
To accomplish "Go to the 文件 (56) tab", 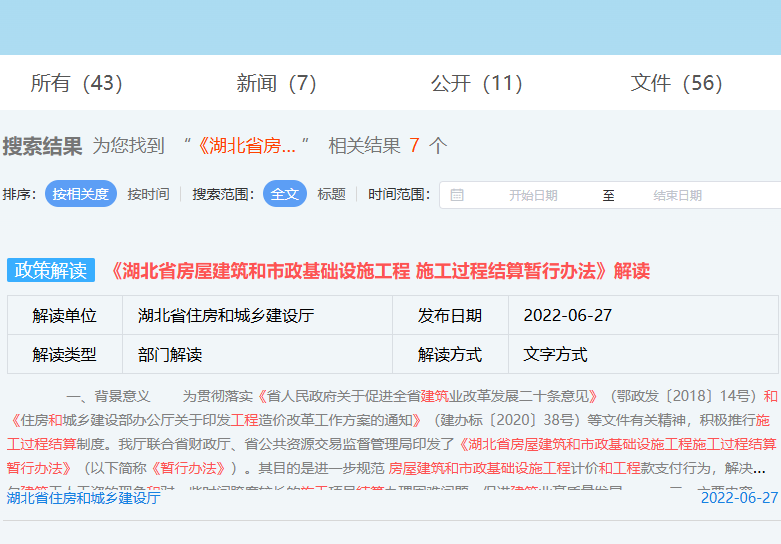I will pos(676,83).
